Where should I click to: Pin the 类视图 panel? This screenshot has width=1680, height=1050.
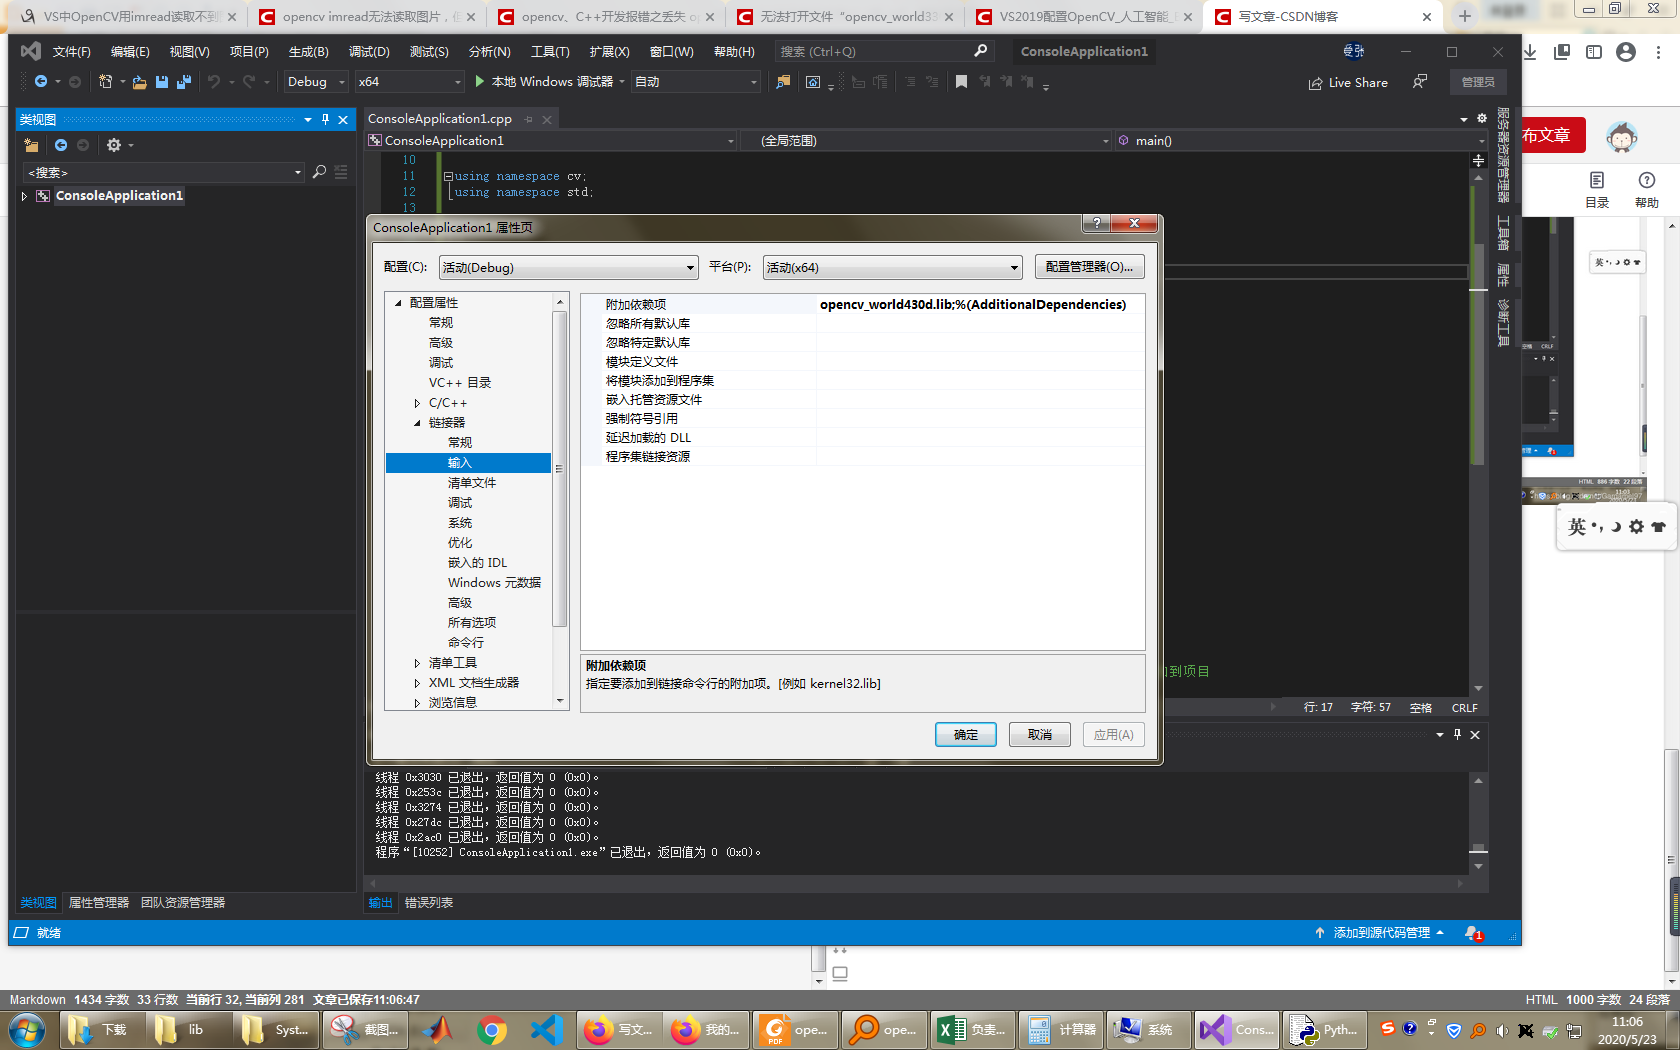[x=326, y=119]
